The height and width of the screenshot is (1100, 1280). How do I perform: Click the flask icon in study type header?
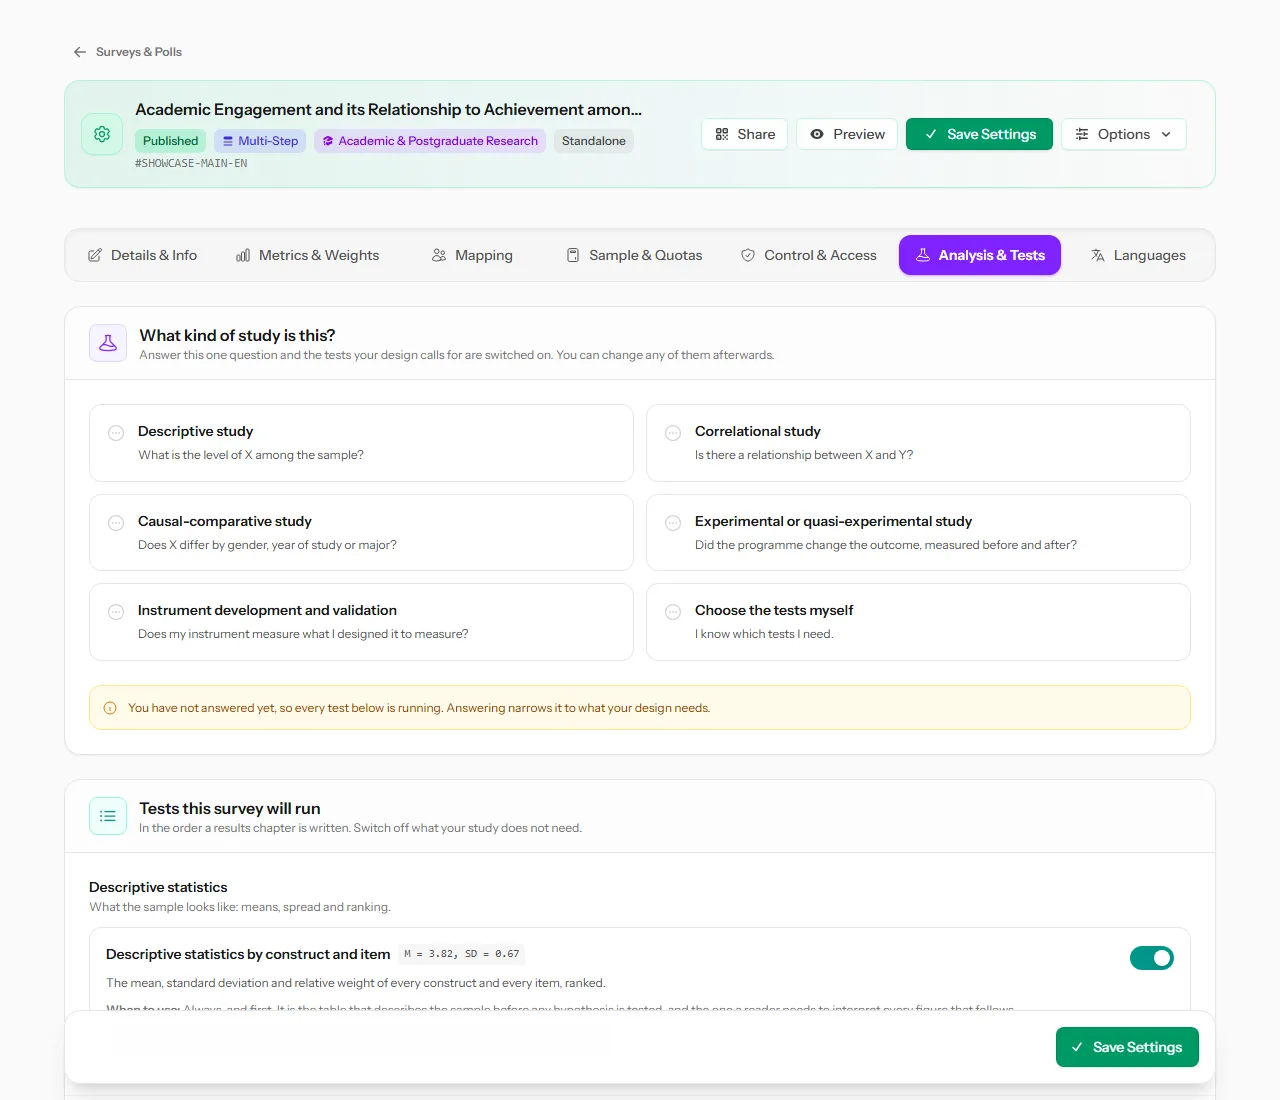click(x=108, y=343)
